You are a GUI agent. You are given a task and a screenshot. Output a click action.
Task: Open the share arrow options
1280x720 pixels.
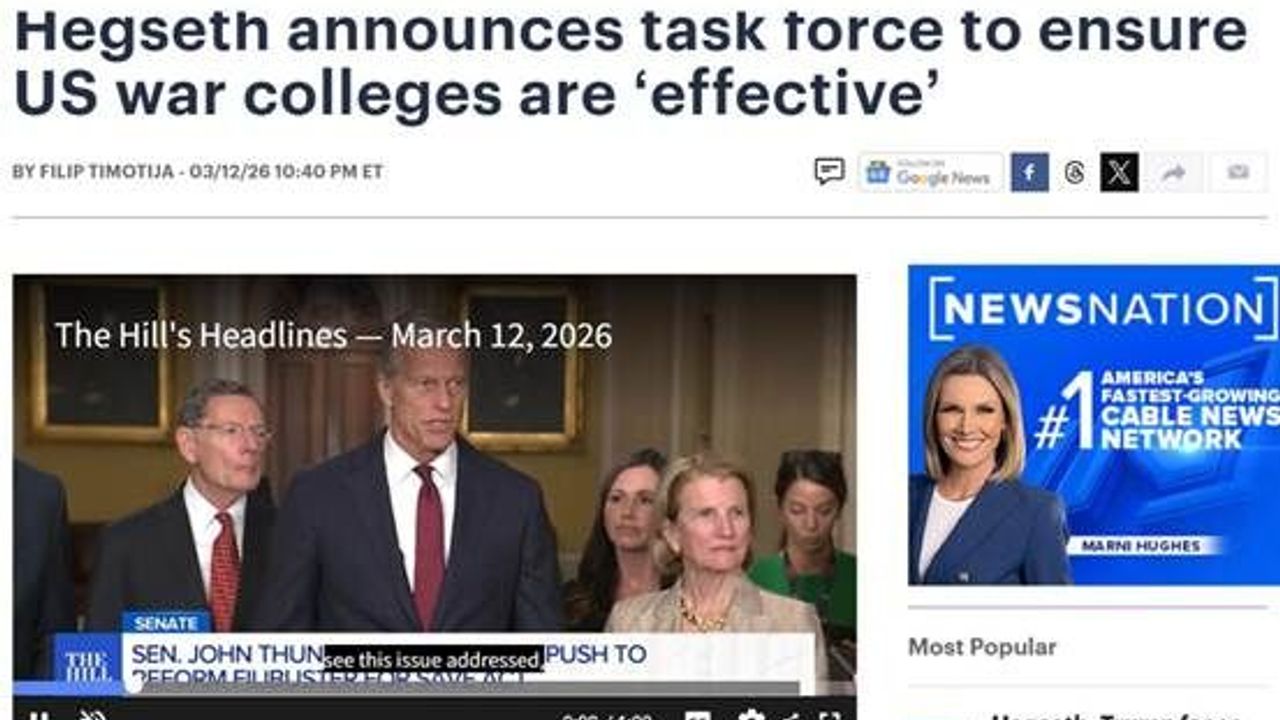click(x=1174, y=172)
